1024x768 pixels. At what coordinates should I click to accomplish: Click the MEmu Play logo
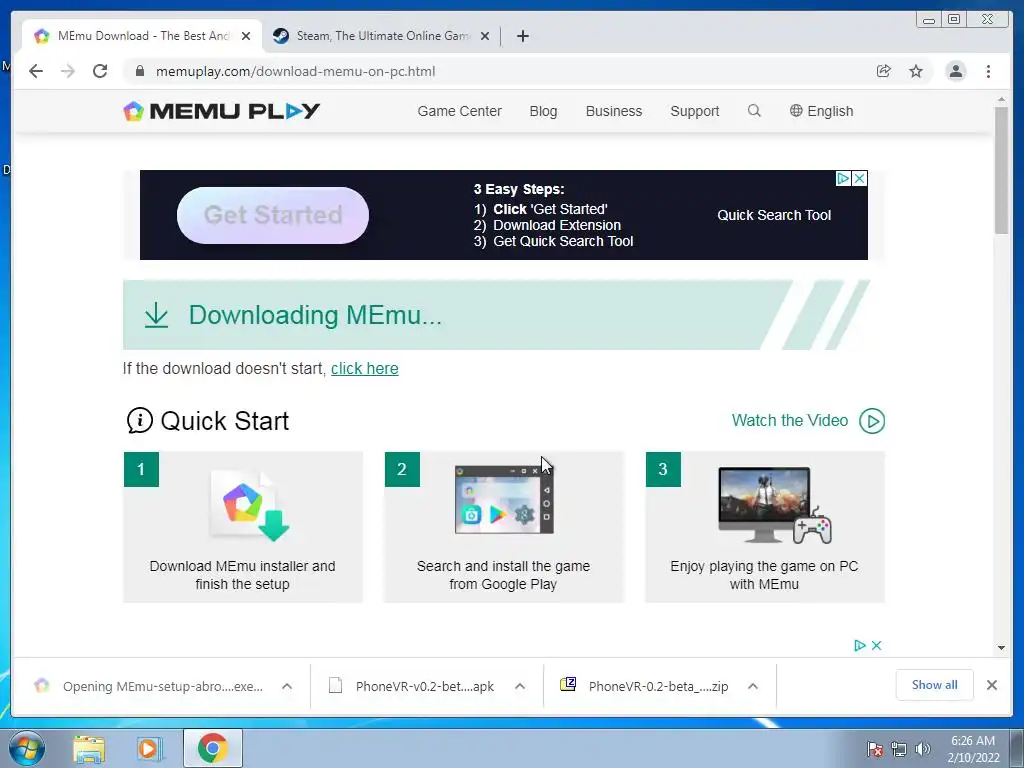click(221, 111)
